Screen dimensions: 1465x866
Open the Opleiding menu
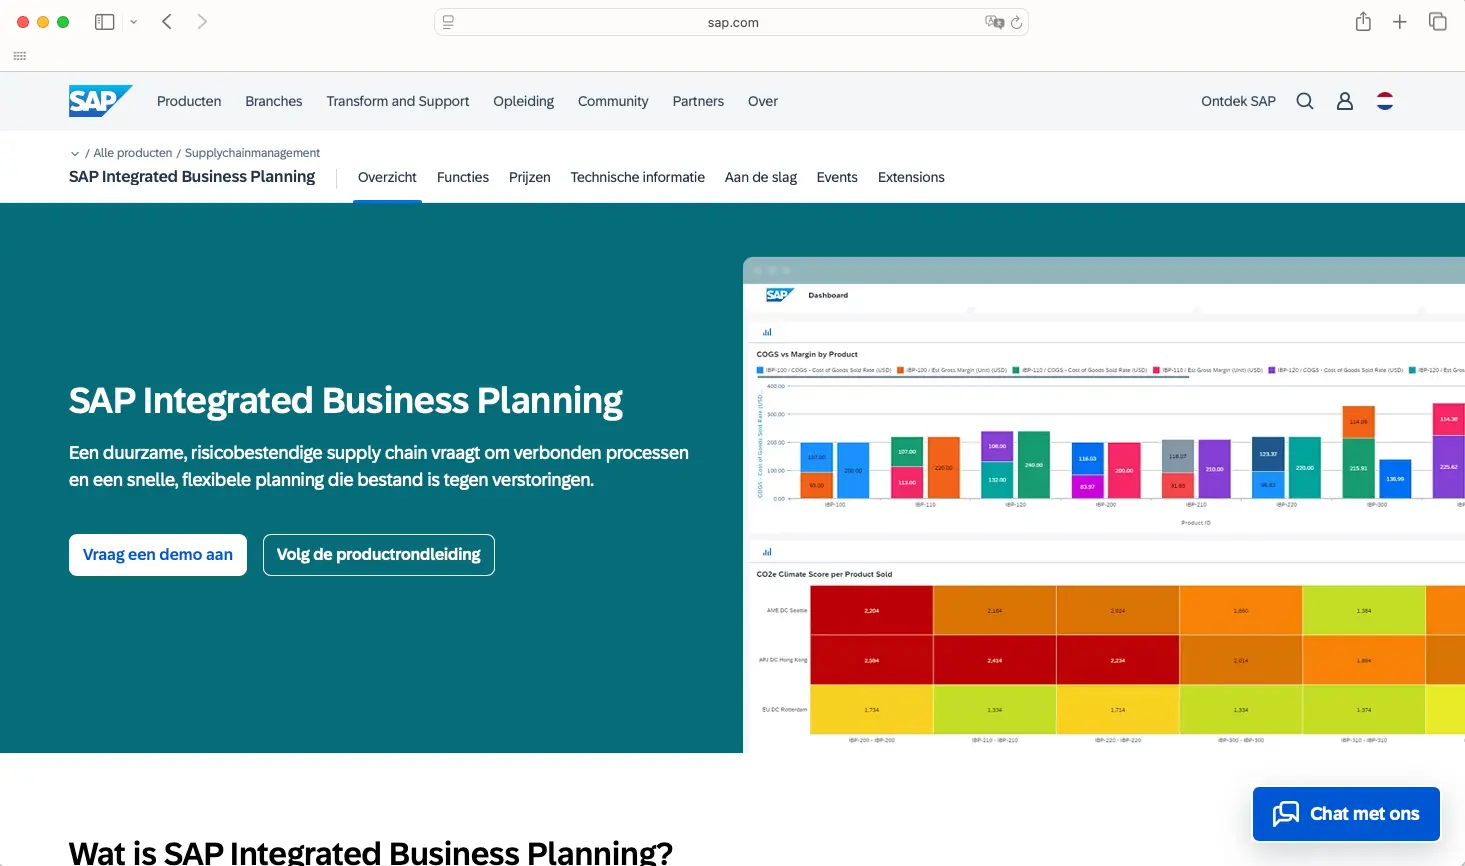coord(524,101)
